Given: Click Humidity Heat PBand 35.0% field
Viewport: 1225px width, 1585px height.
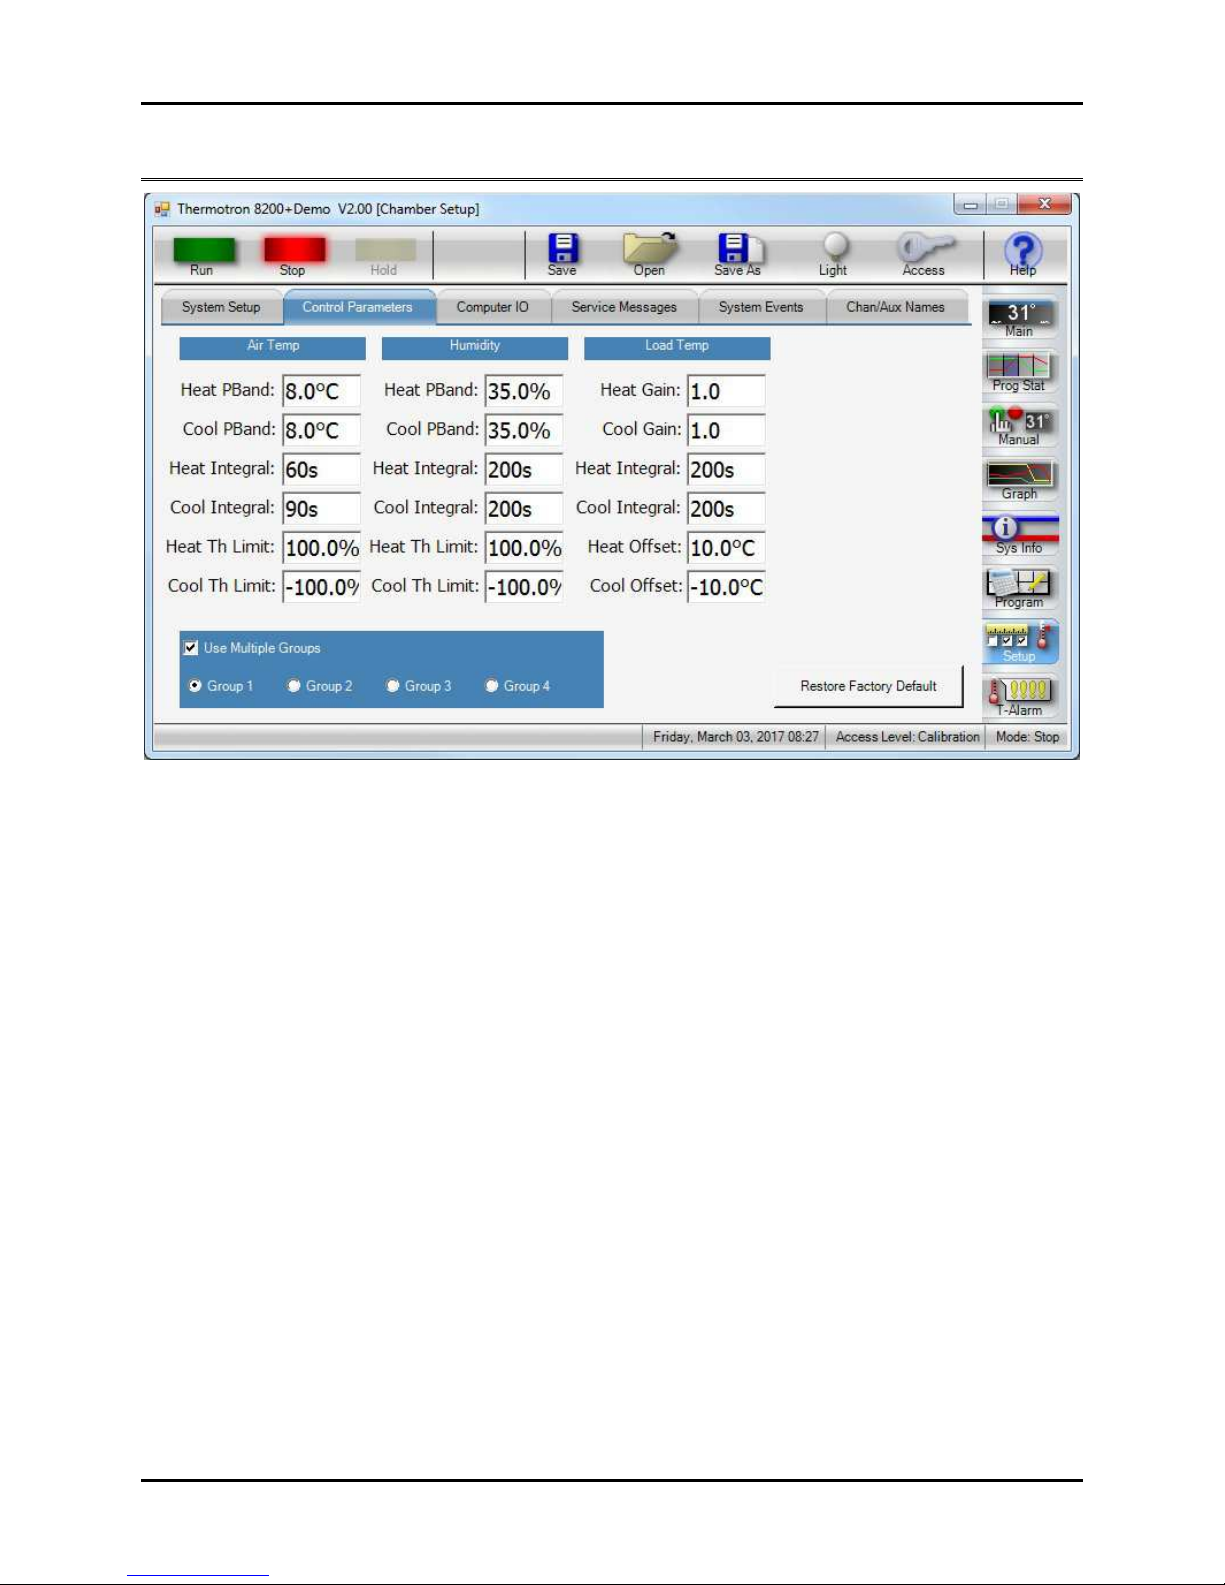Looking at the screenshot, I should [524, 391].
